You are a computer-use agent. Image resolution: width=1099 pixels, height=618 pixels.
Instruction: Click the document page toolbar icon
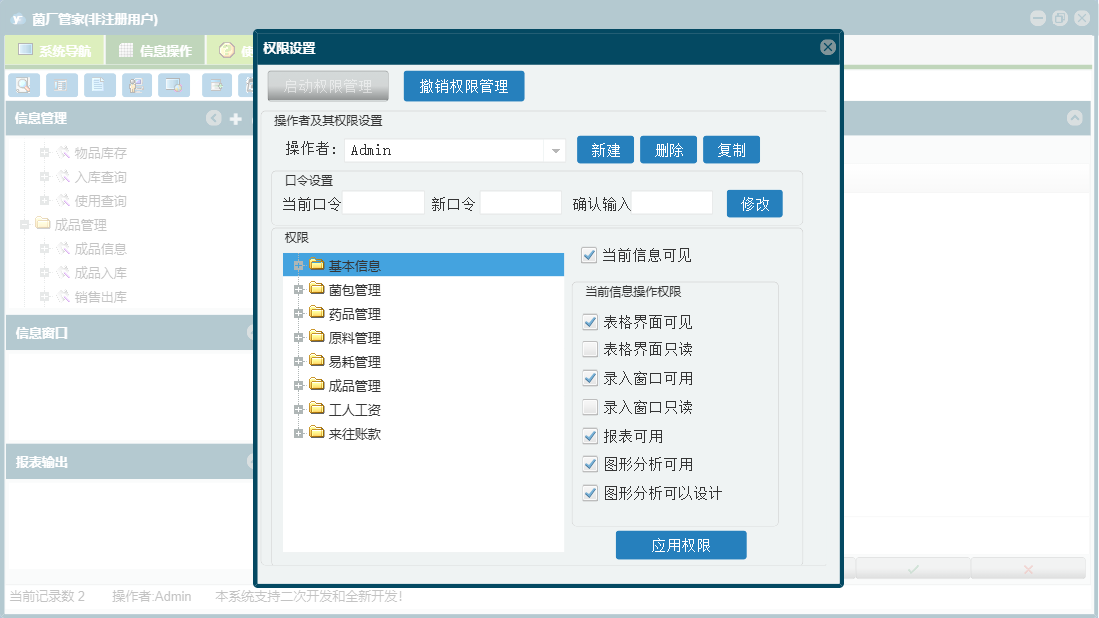(x=99, y=85)
